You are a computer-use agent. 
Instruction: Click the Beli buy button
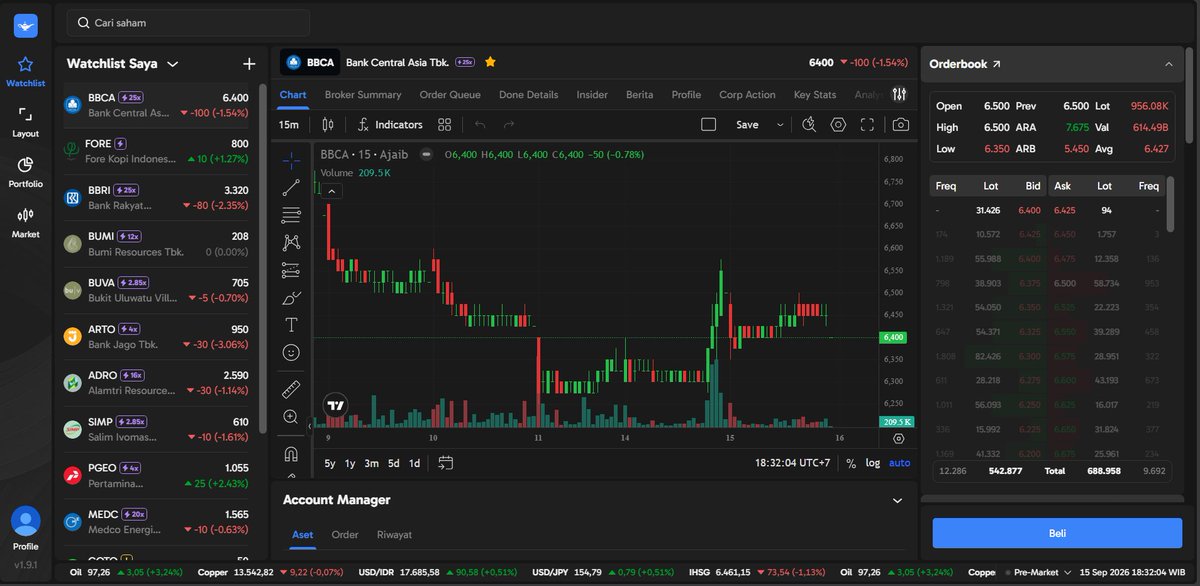point(1057,533)
